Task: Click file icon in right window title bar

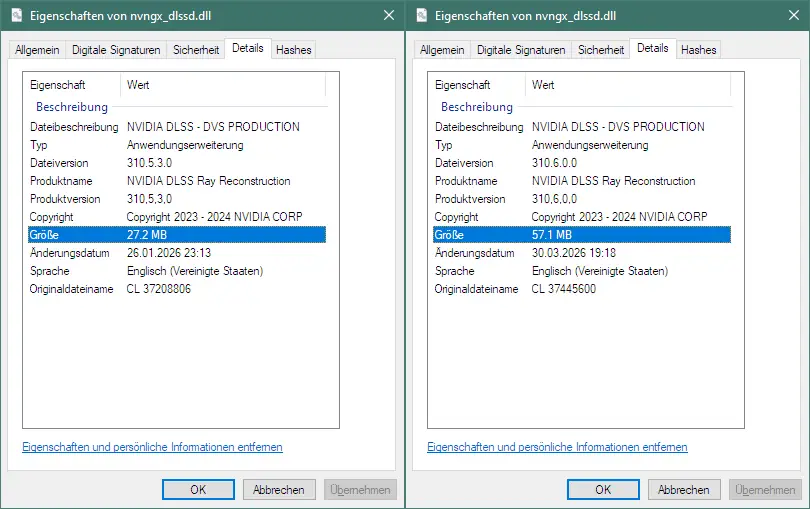Action: pos(422,16)
